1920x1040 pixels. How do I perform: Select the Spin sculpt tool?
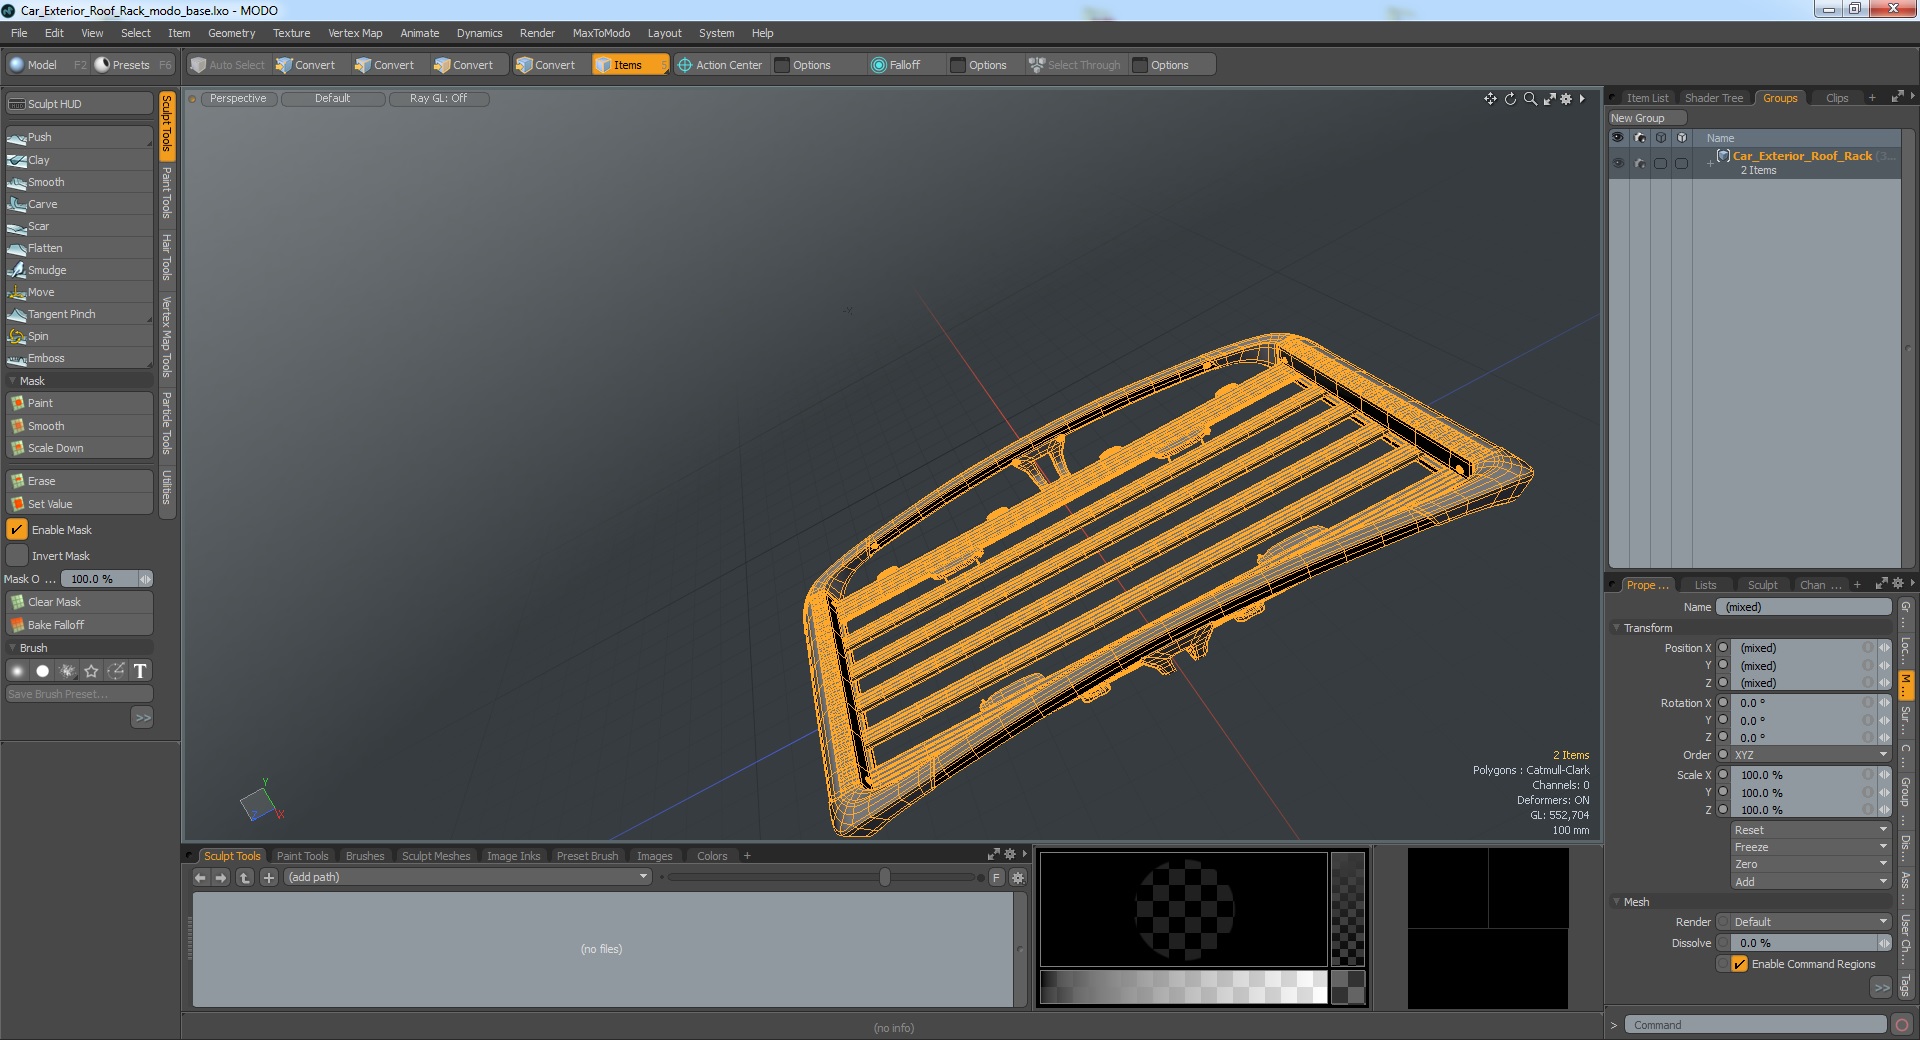(79, 336)
